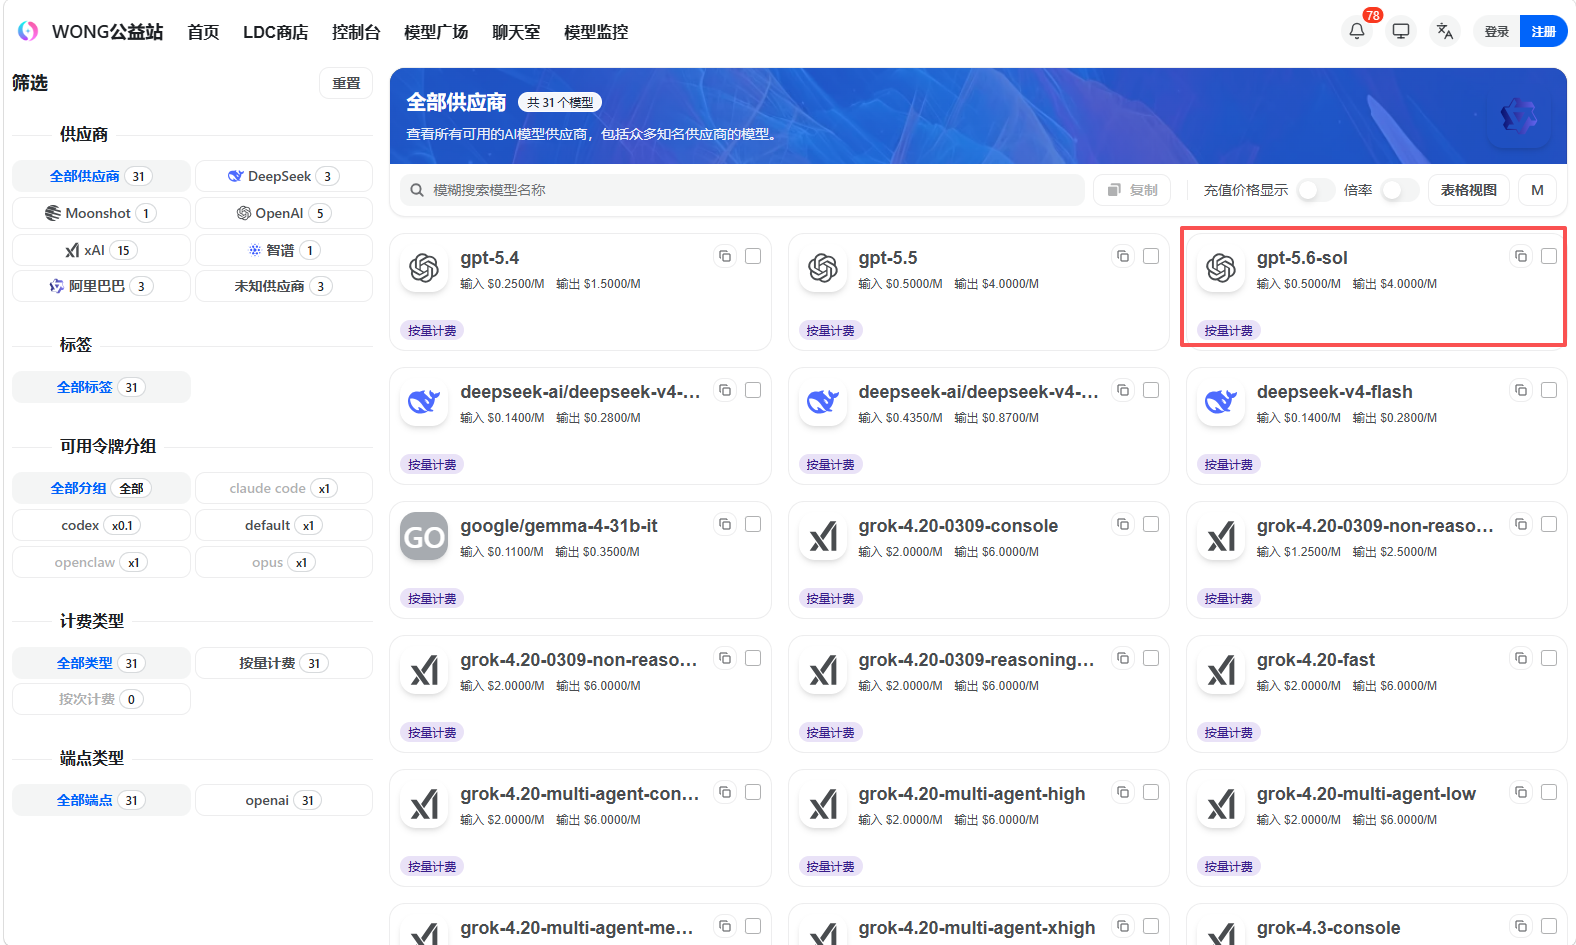
Task: Filter by OpenAI supplier
Action: coord(284,213)
